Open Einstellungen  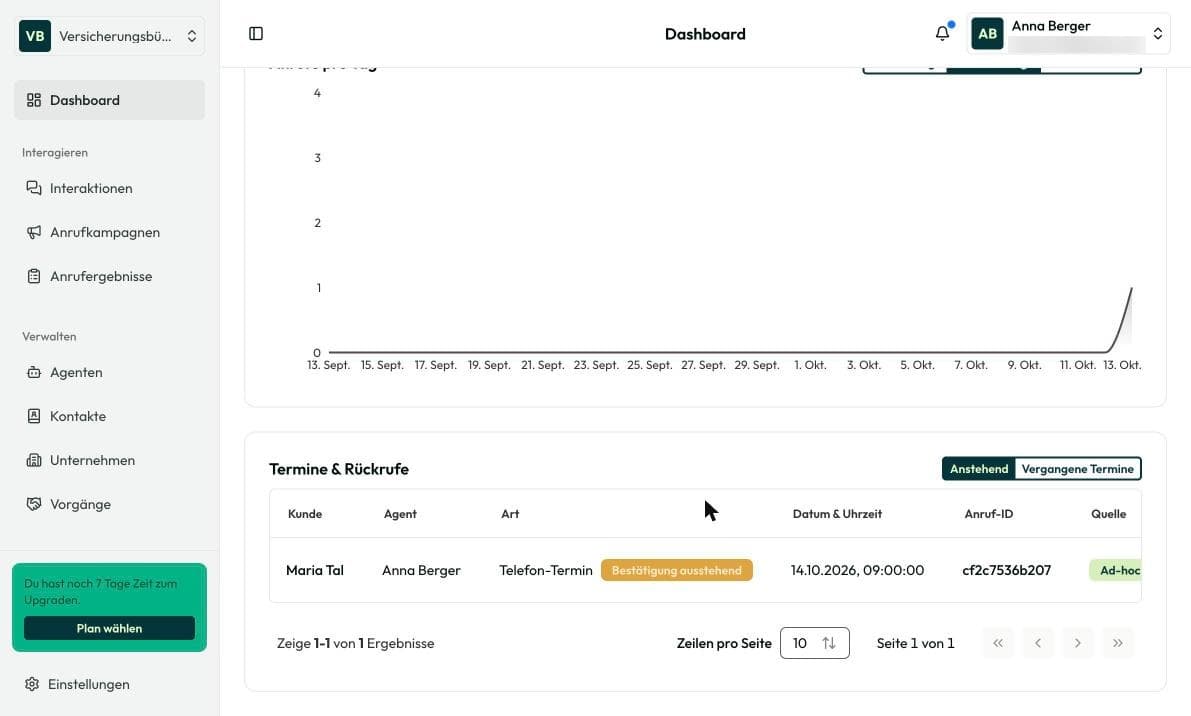point(109,684)
